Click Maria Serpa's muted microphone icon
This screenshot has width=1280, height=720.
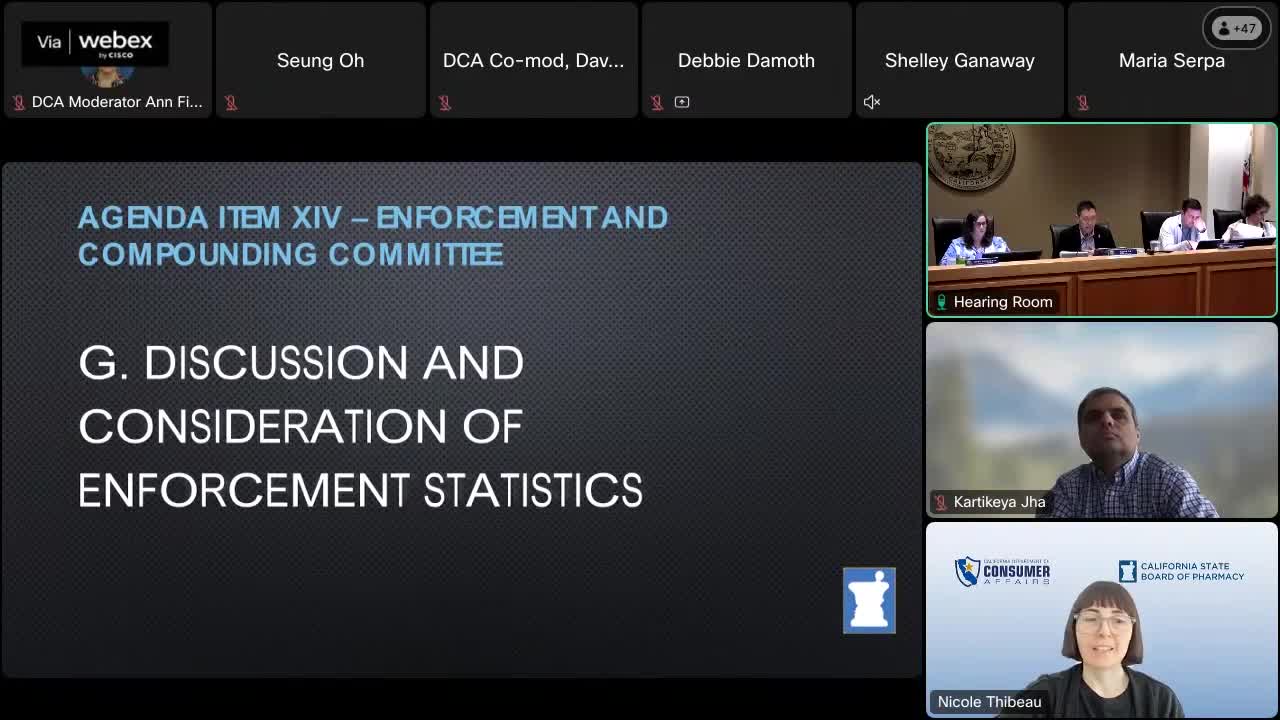[1083, 102]
